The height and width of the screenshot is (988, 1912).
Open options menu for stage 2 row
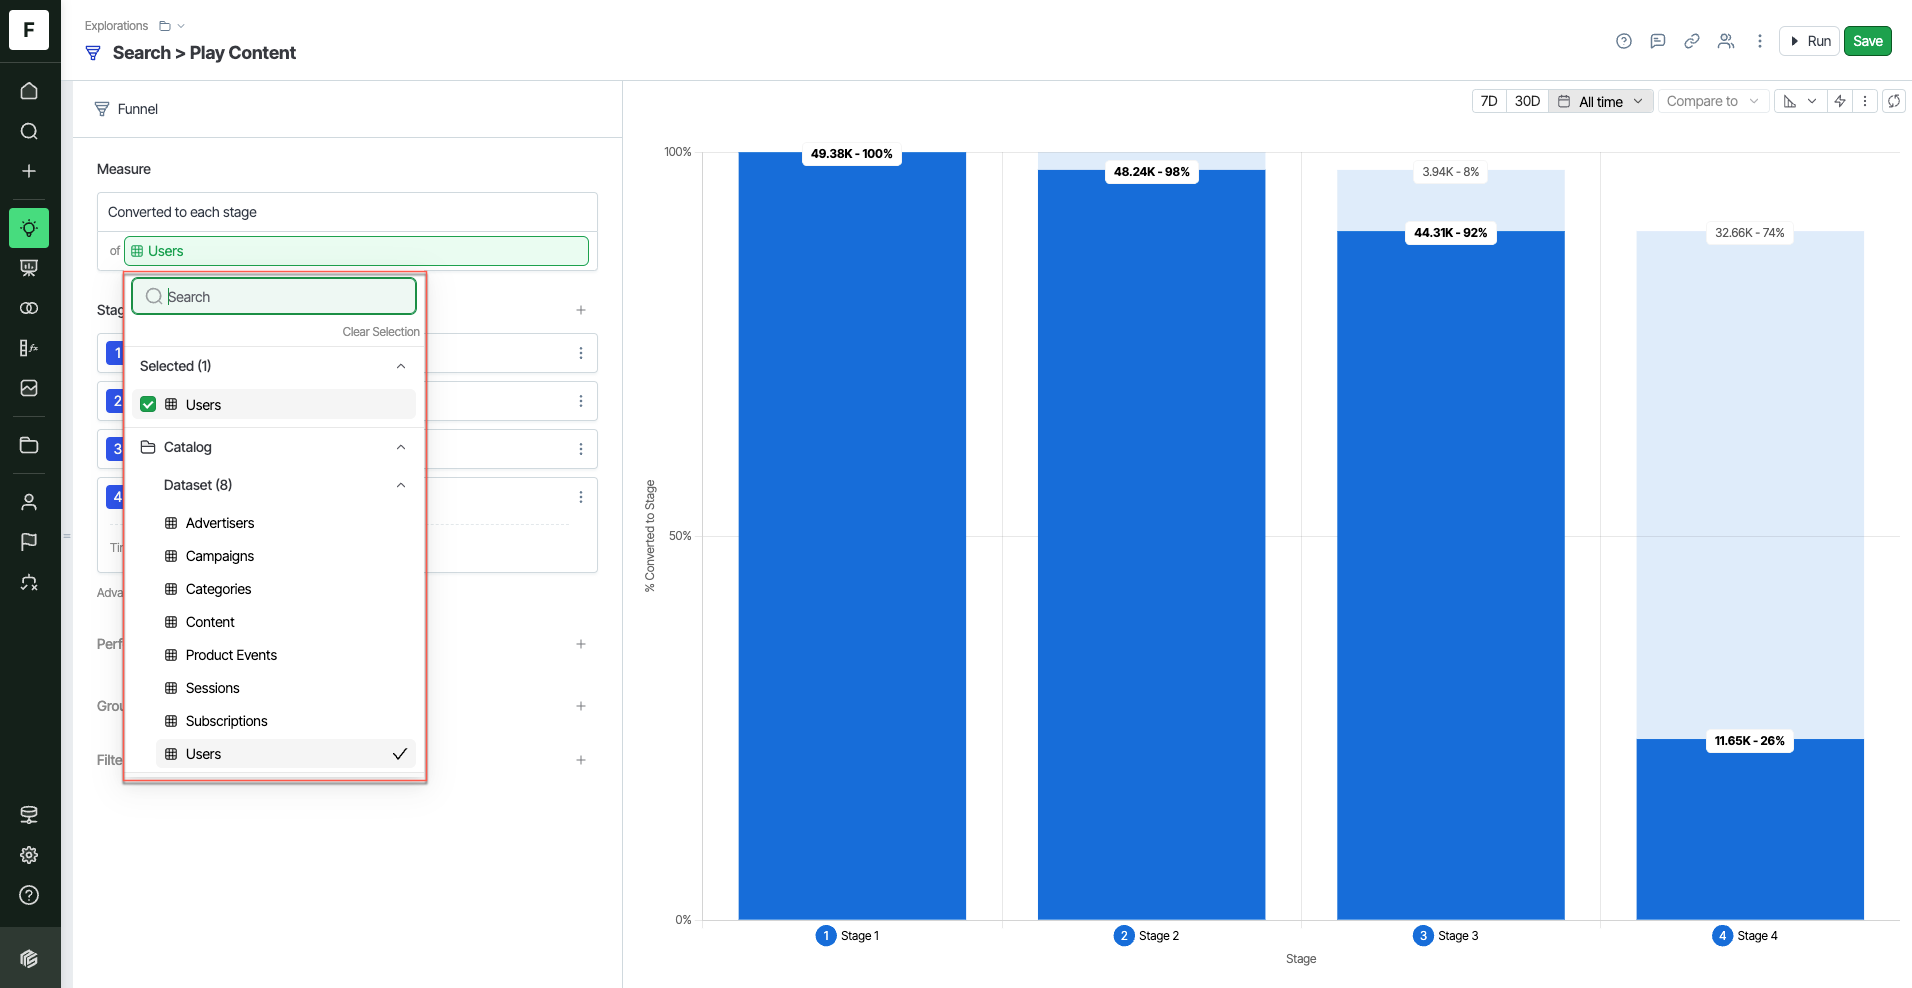[581, 401]
